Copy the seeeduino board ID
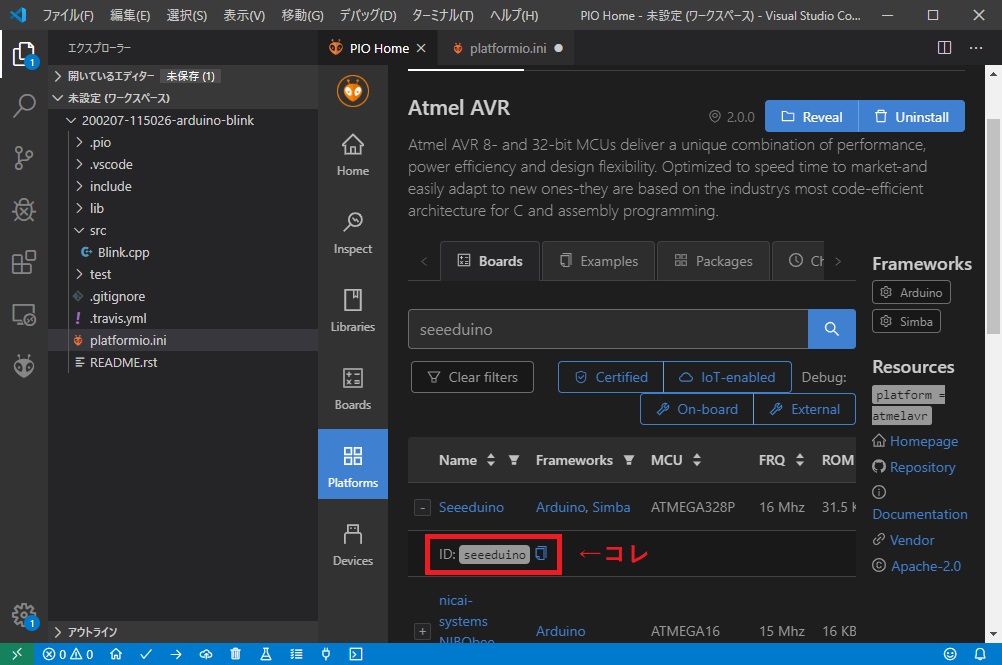This screenshot has width=1002, height=665. tap(541, 553)
